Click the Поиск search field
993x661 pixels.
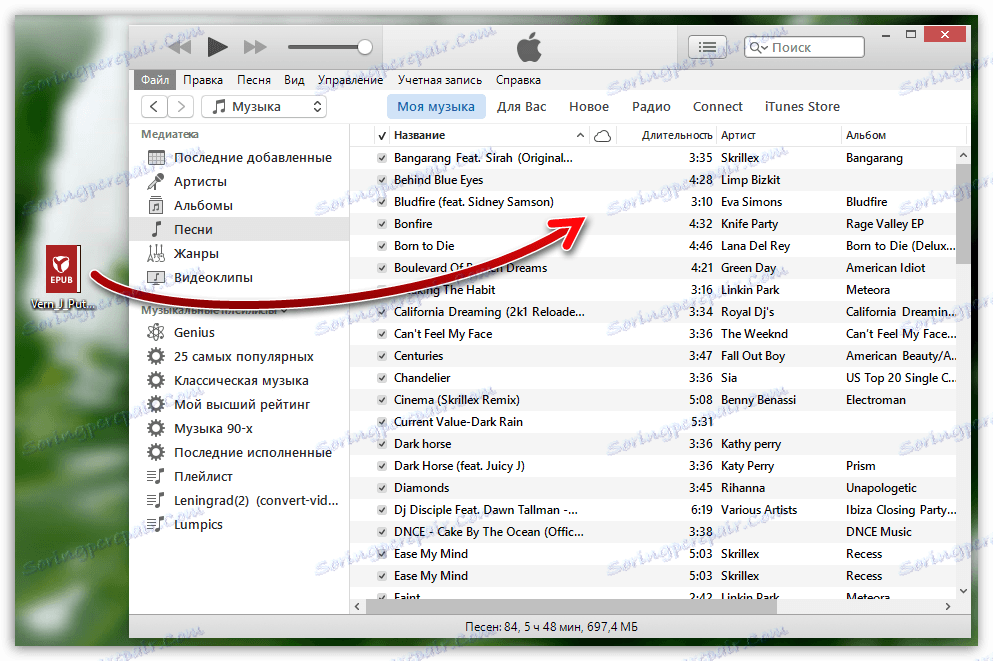[x=804, y=47]
